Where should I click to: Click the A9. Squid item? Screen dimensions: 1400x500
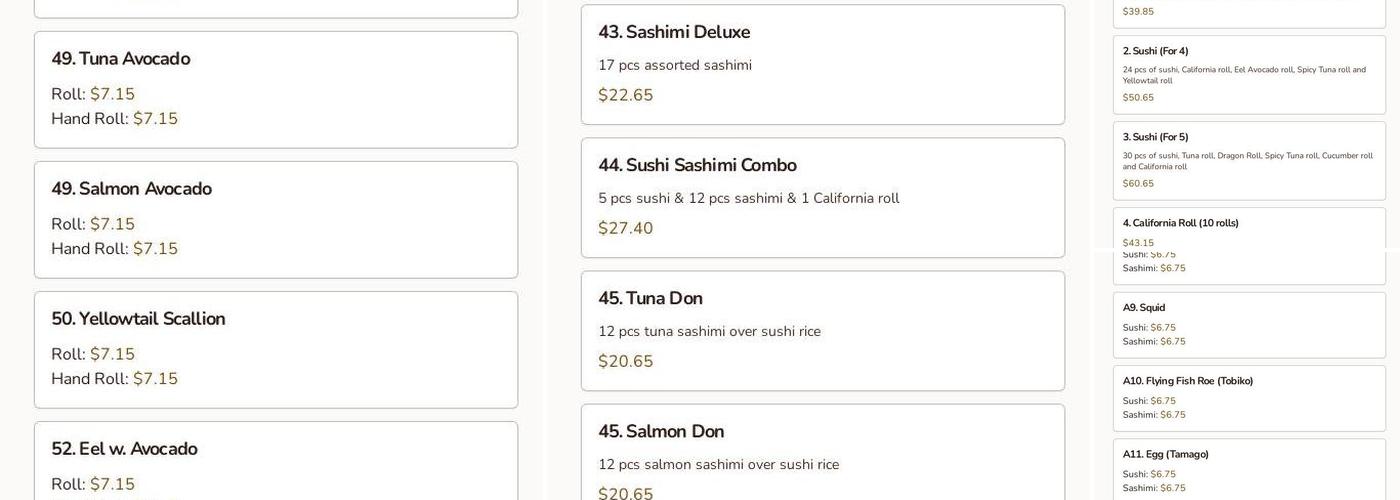coord(1144,308)
